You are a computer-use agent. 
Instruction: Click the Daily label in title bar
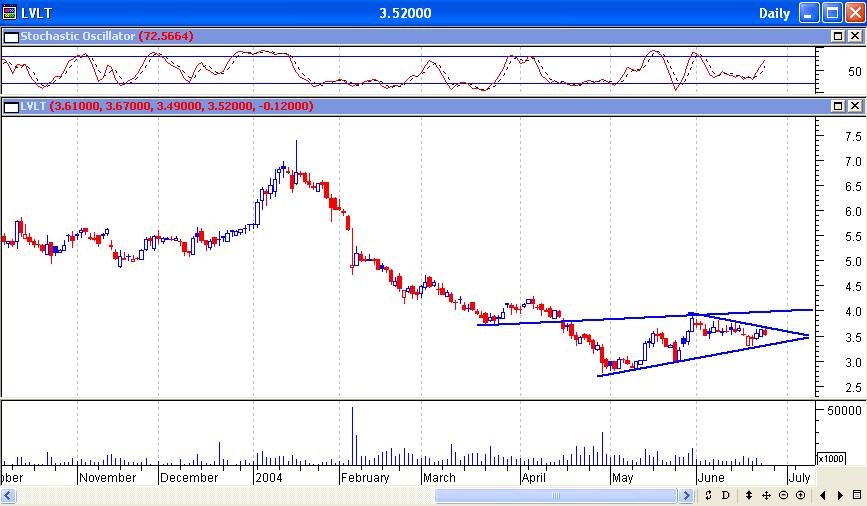774,13
